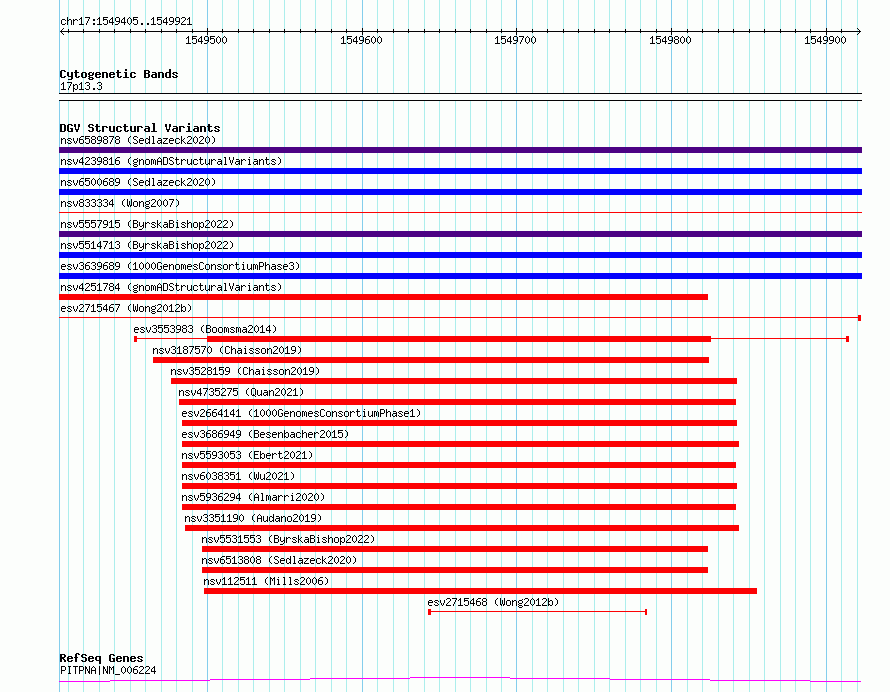Open nsv5593053 (Ebert2021) variant

click(247, 455)
